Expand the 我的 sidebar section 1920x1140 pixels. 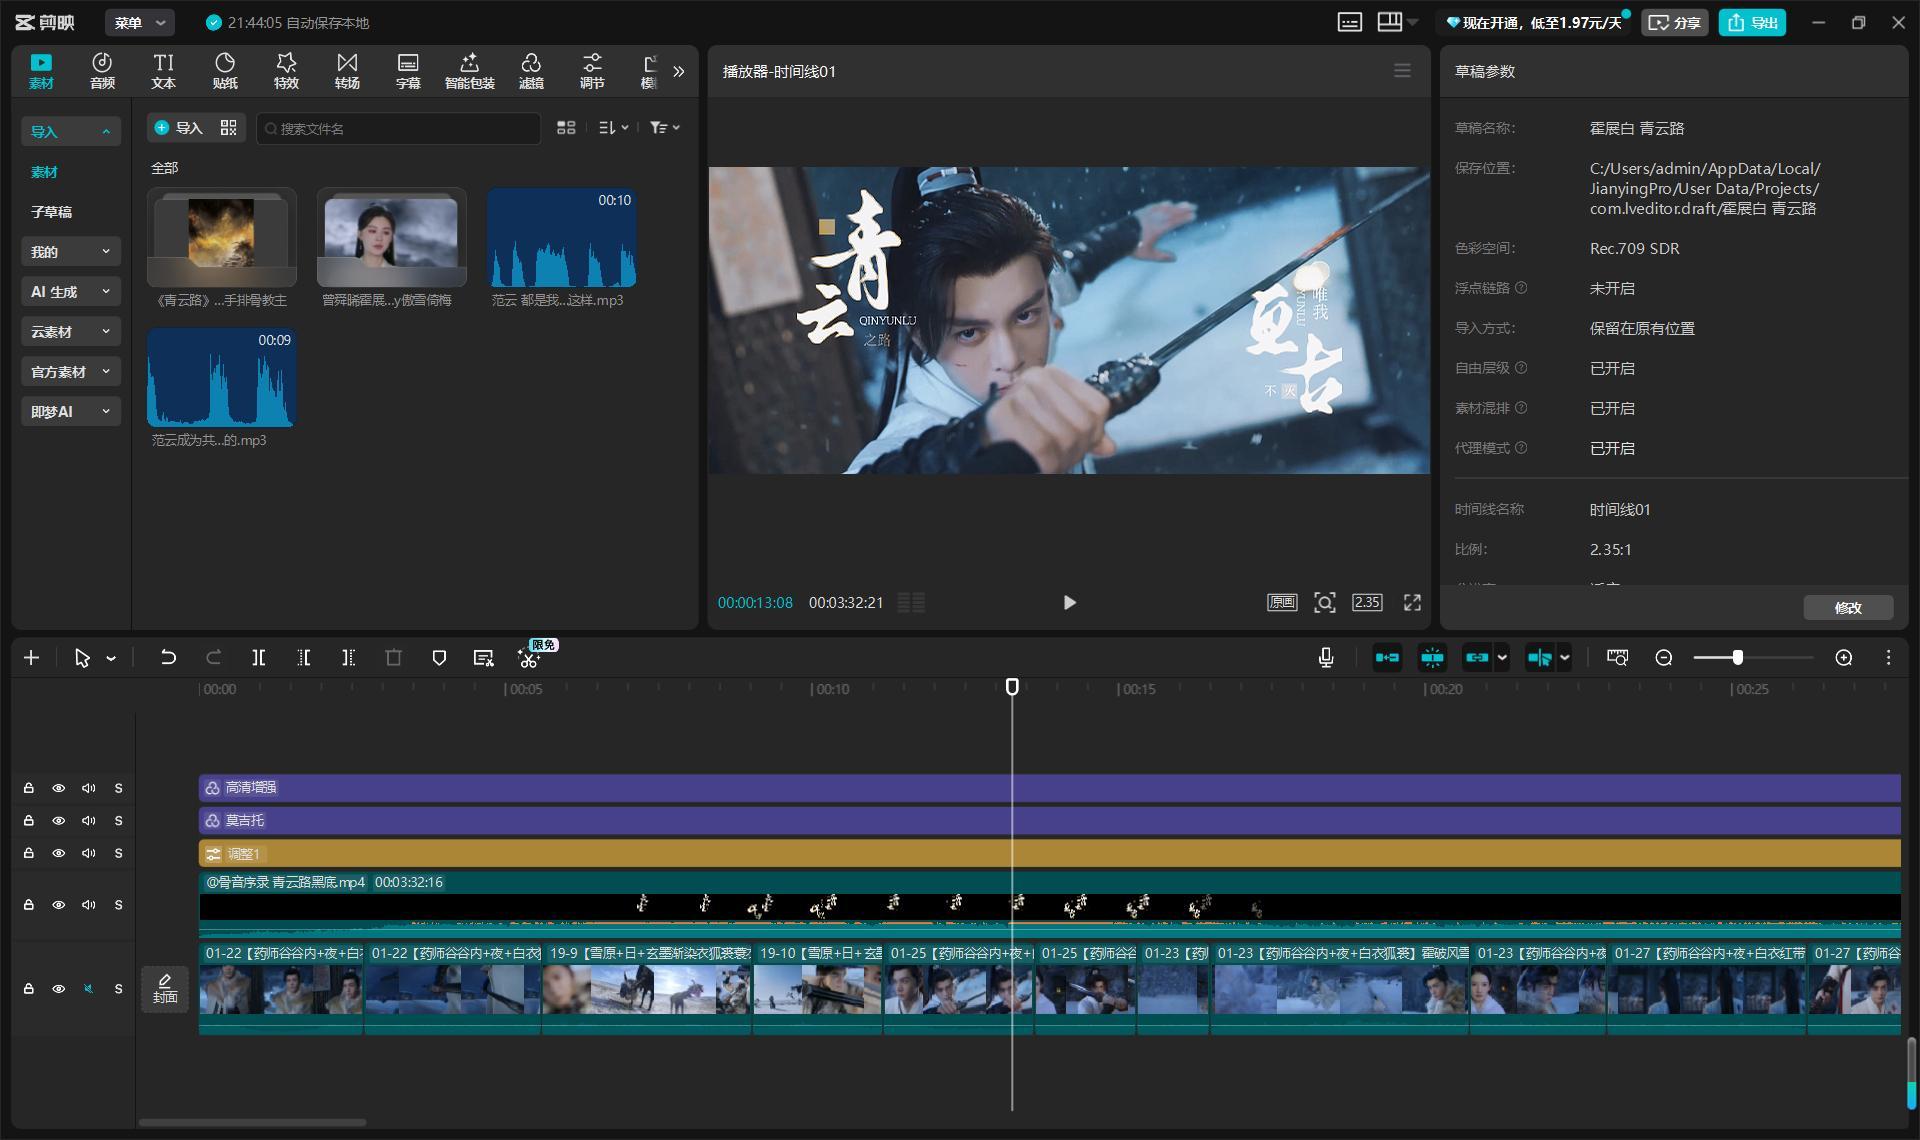click(70, 251)
